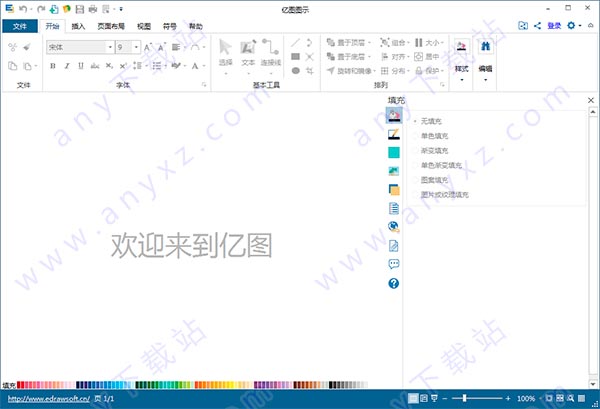
Task: Open the 宋体 font name dropdown
Action: [110, 47]
